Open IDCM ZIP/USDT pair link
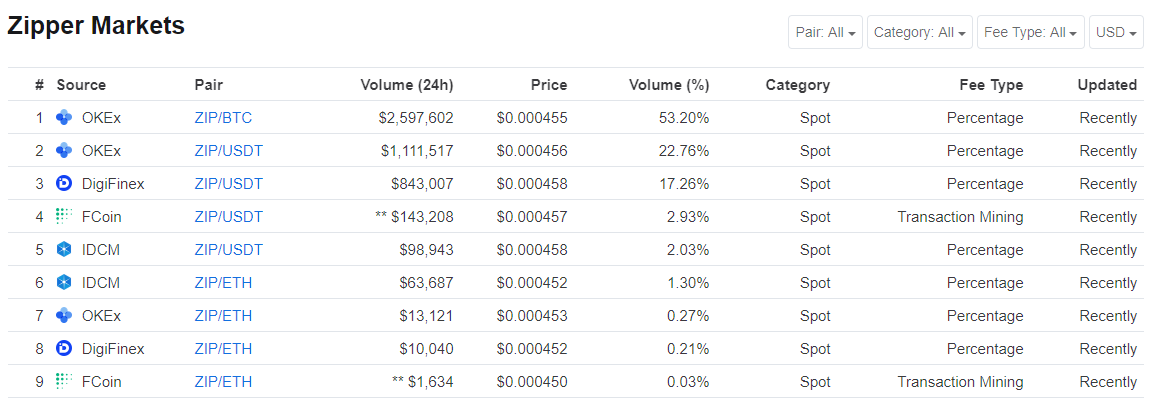This screenshot has height=406, width=1166. [228, 249]
